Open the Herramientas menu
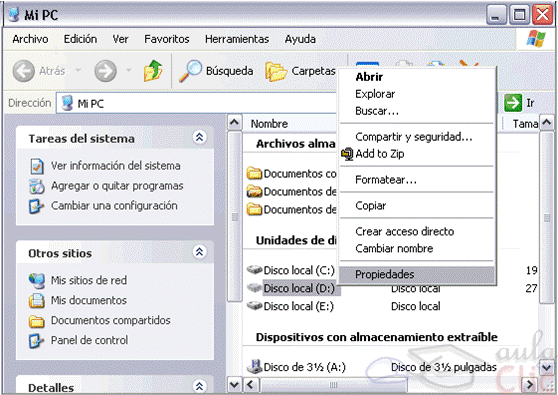Viewport: 558px width, 395px height. (237, 39)
